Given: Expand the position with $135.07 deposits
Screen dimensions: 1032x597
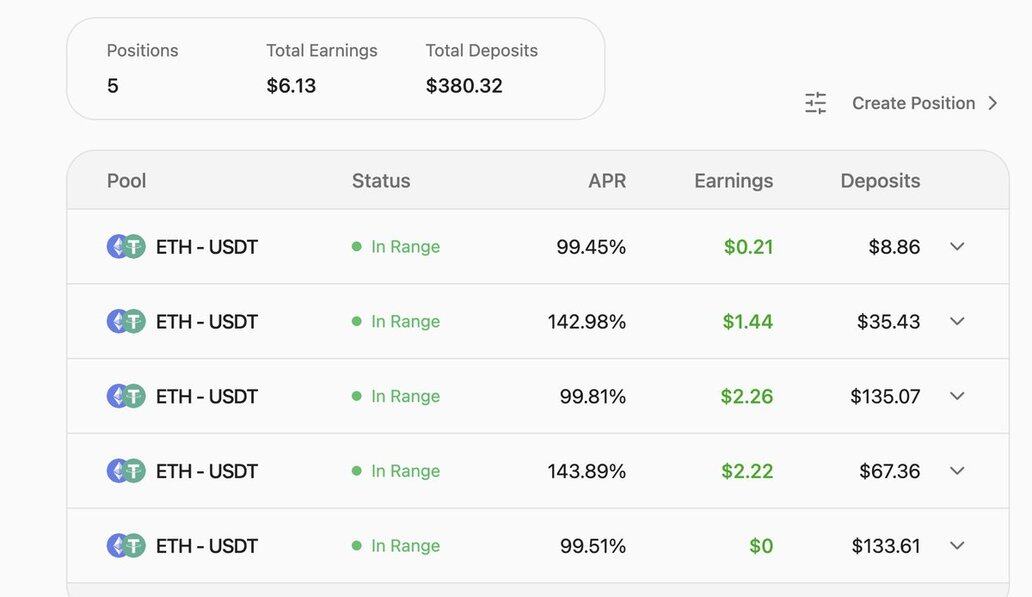Looking at the screenshot, I should [x=957, y=396].
